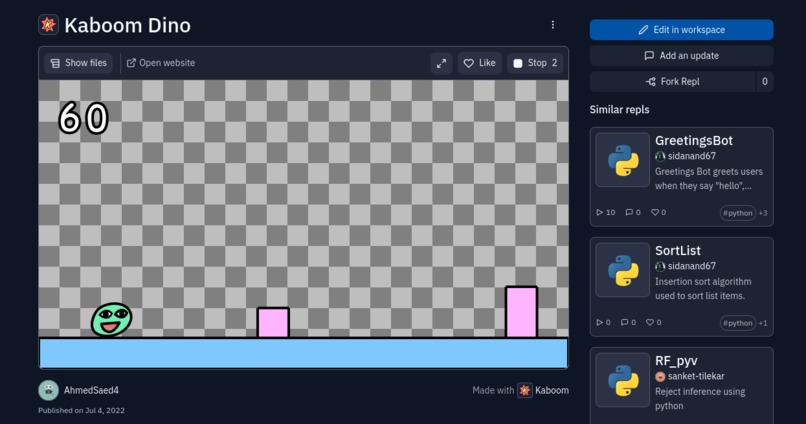Open the three-dot more options menu
The height and width of the screenshot is (424, 806).
point(553,25)
